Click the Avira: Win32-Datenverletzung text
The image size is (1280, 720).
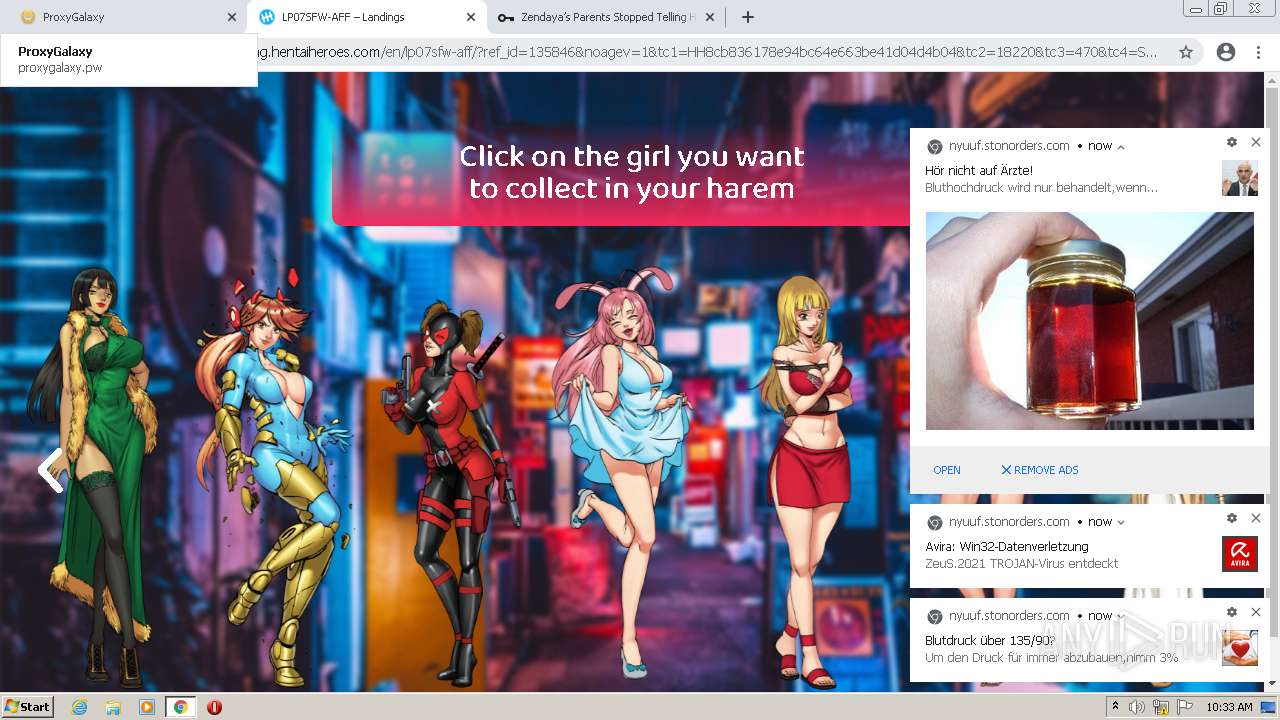point(1006,547)
